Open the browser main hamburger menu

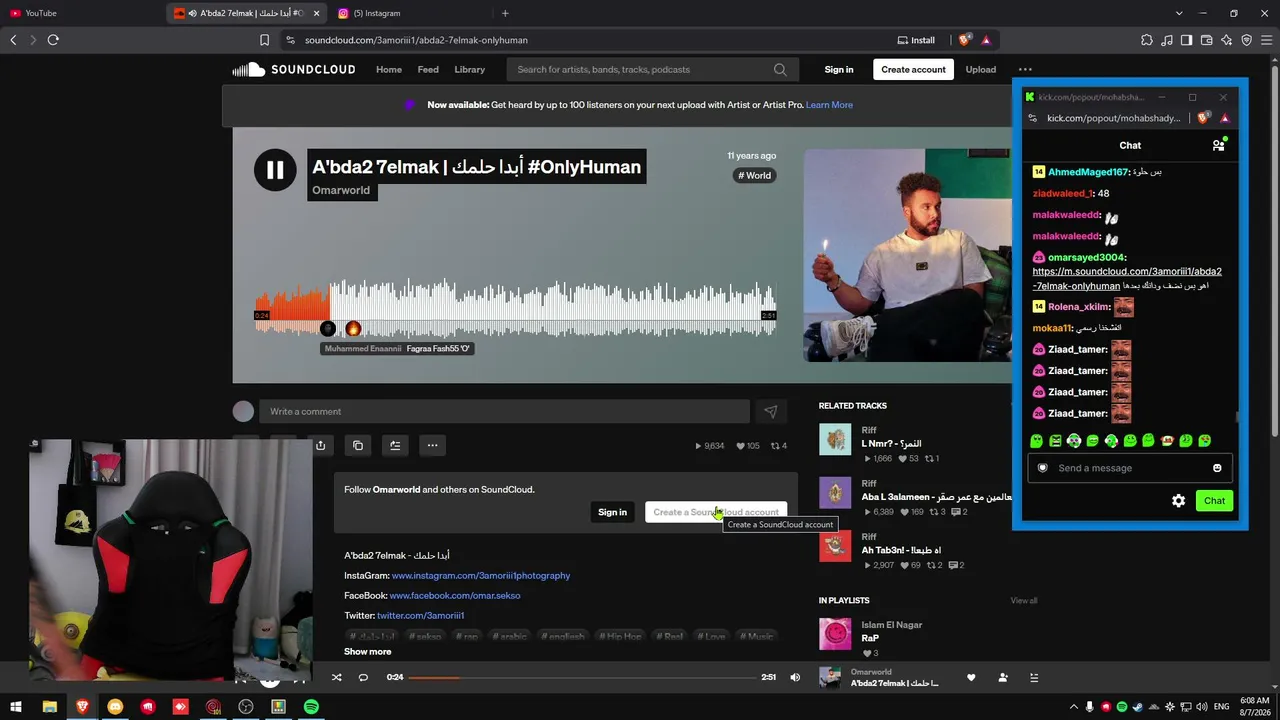coord(1267,40)
